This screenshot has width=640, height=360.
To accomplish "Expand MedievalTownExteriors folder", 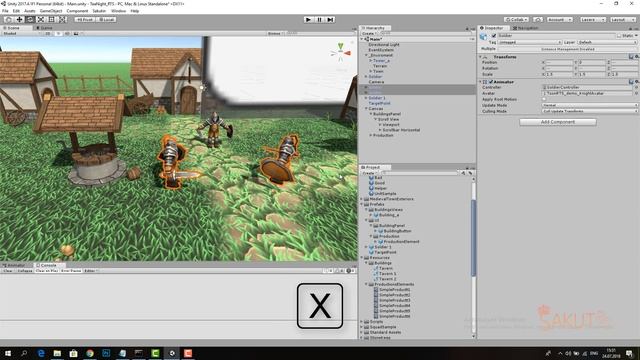I will (362, 199).
